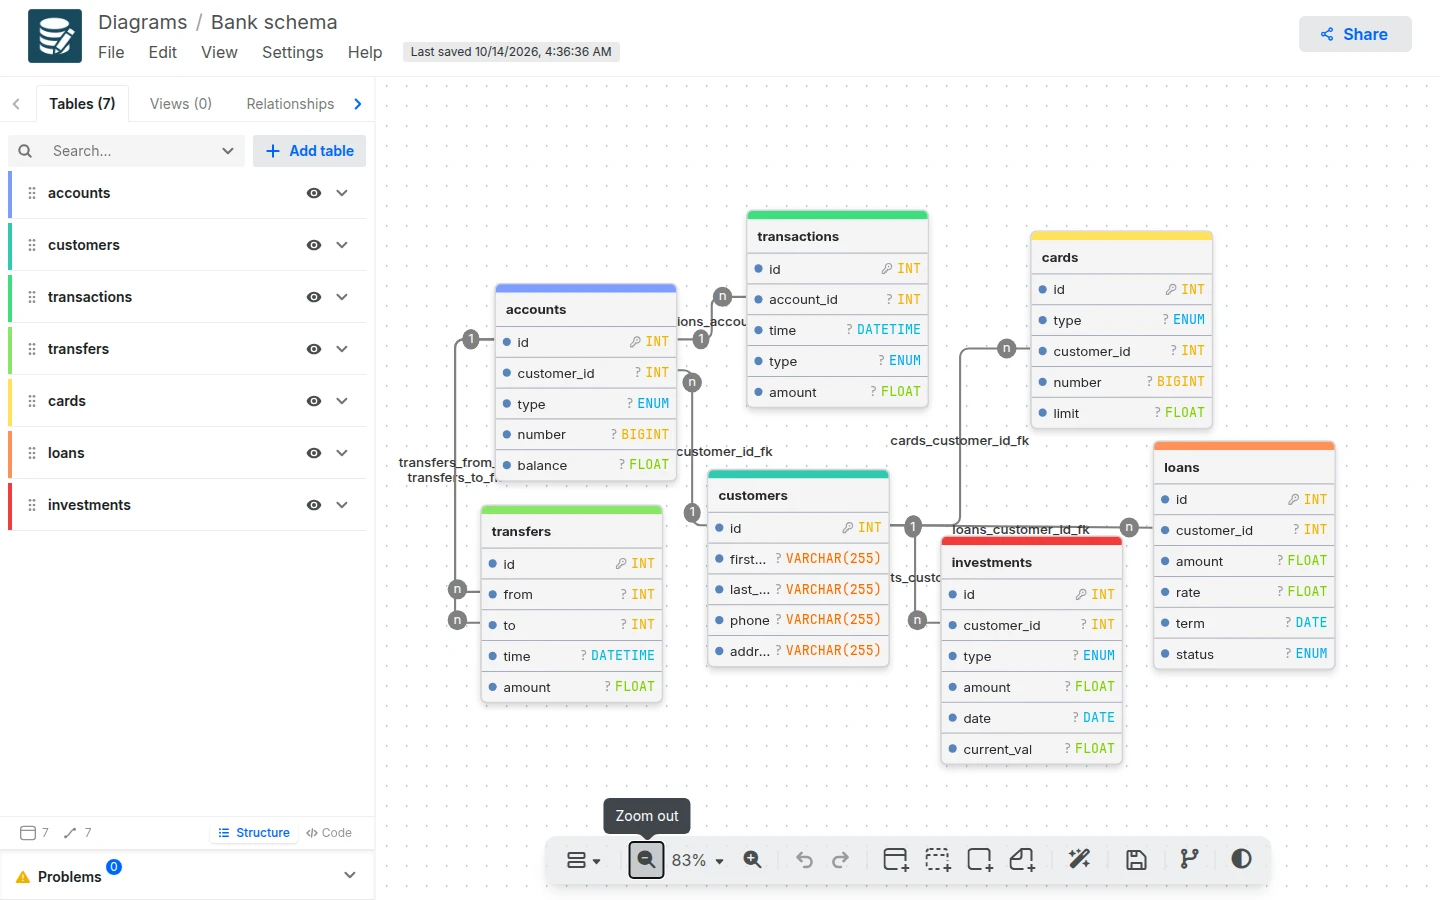The height and width of the screenshot is (900, 1440).
Task: Switch to Code view
Action: pos(329,832)
